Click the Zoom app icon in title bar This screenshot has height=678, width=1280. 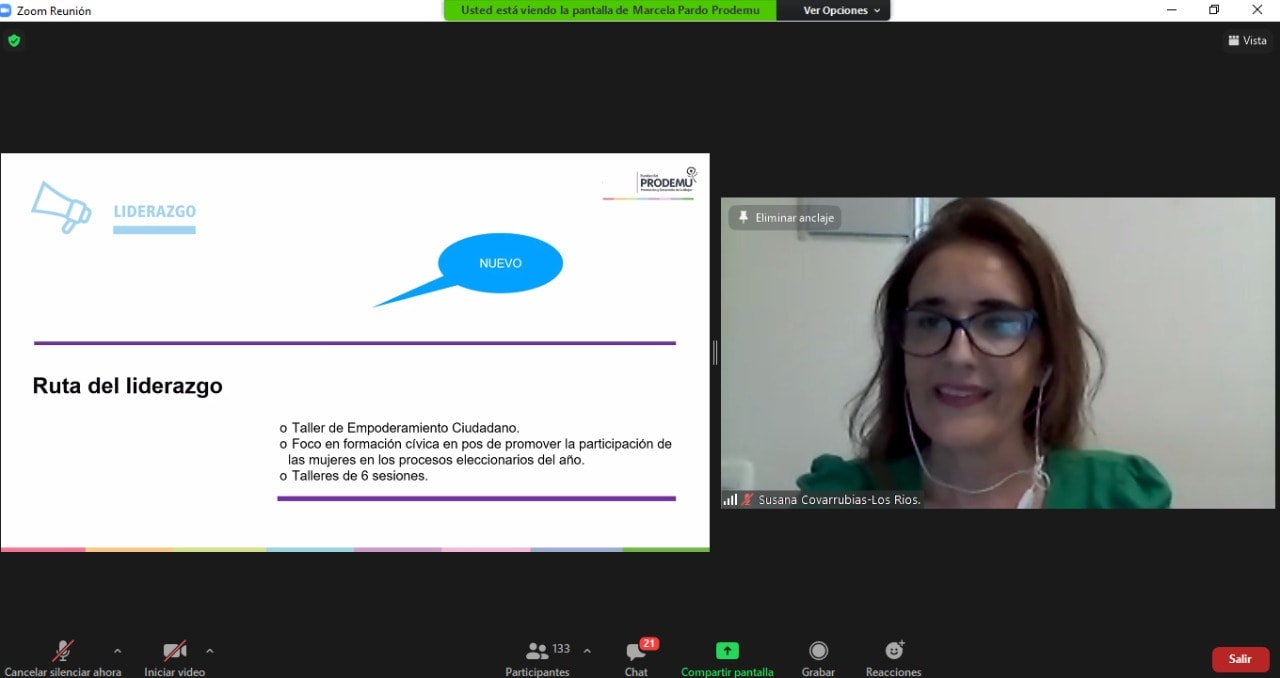[x=6, y=10]
